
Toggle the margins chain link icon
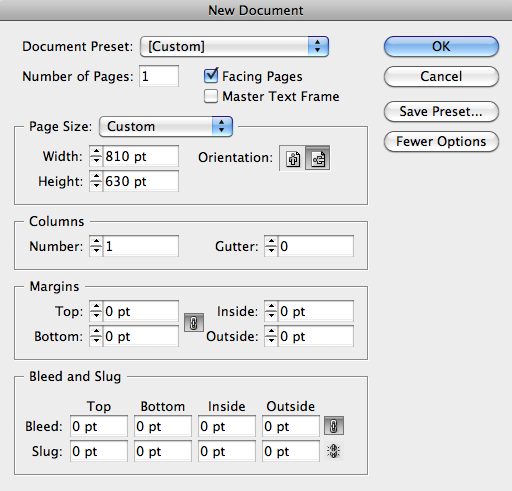point(194,323)
